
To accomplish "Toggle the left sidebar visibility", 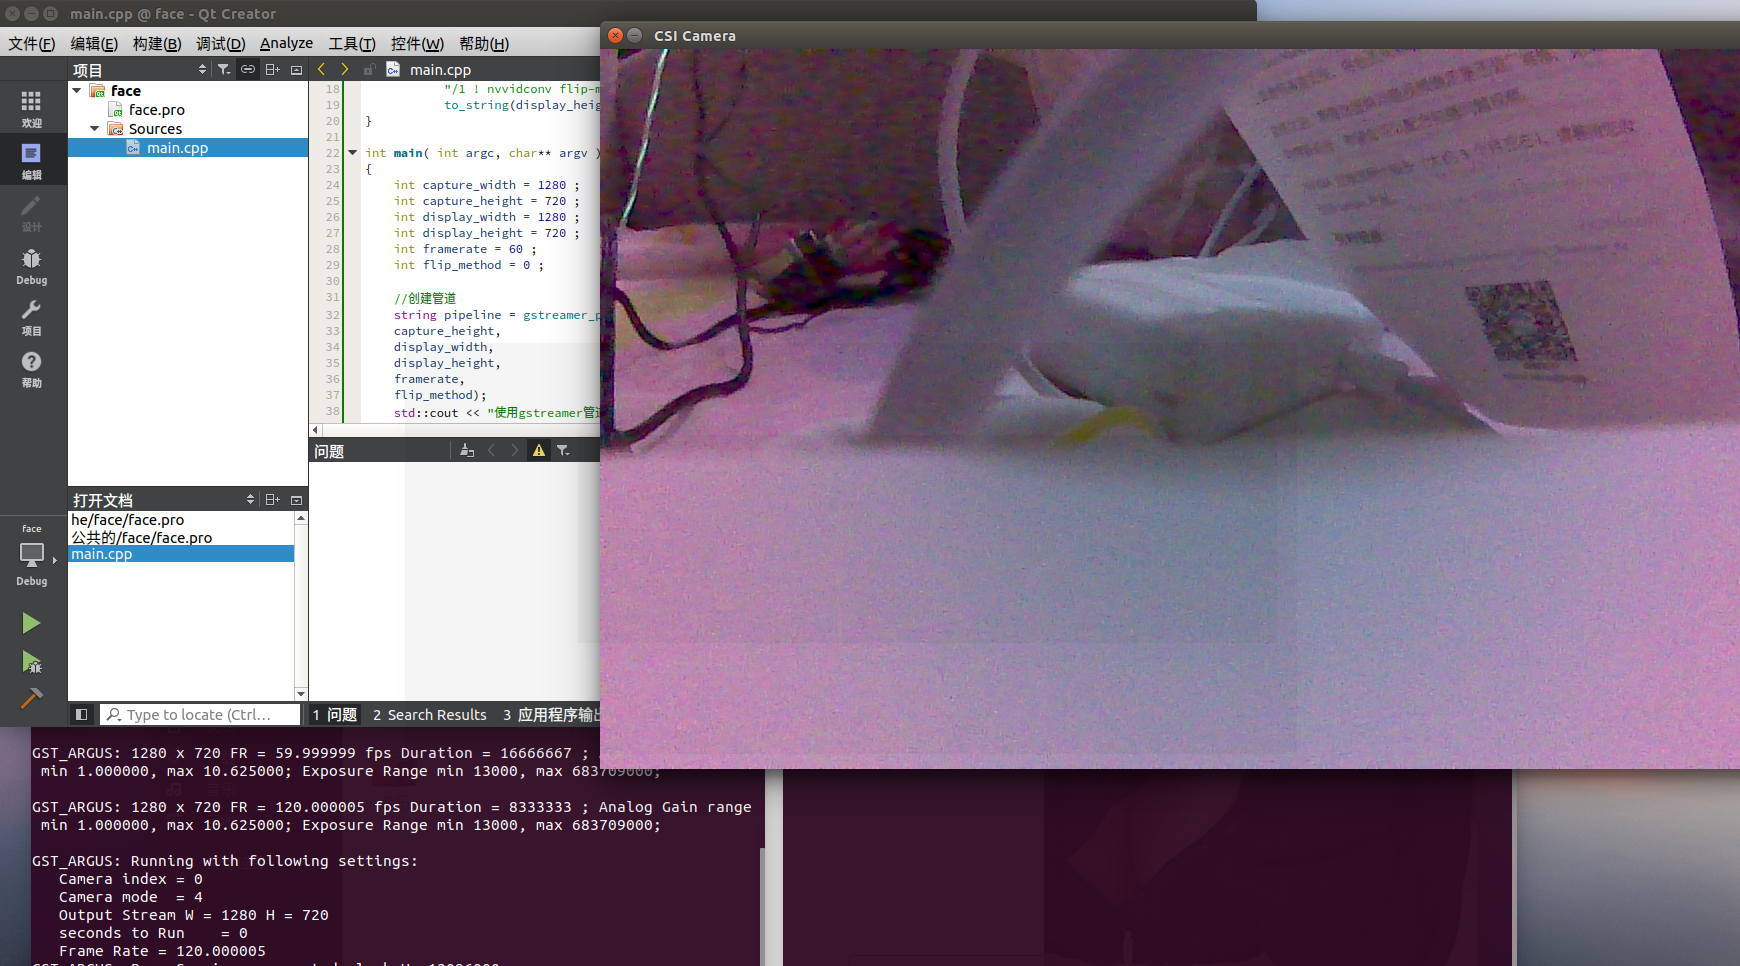I will (82, 714).
